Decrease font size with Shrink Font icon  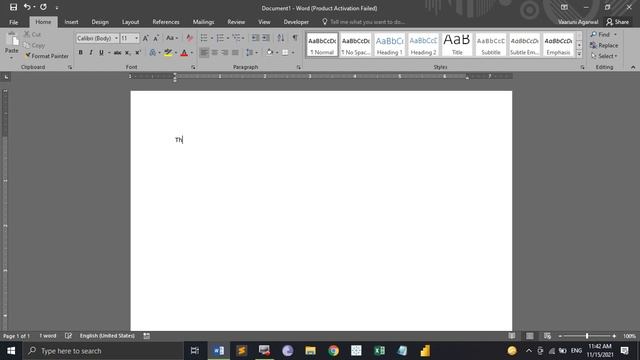click(156, 38)
